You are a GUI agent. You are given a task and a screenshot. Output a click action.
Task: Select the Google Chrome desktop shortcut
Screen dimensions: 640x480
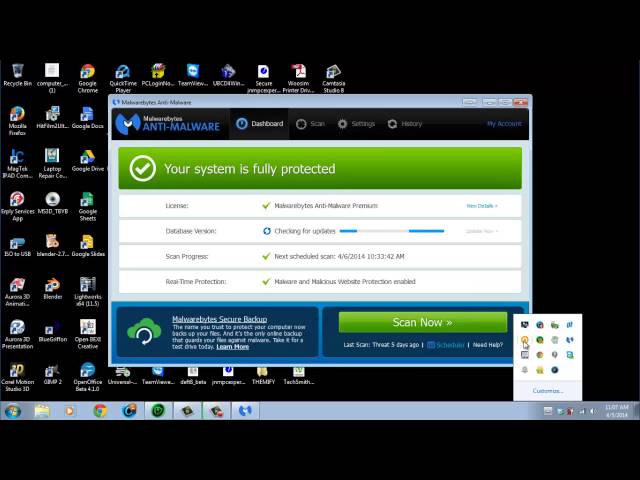click(x=88, y=78)
